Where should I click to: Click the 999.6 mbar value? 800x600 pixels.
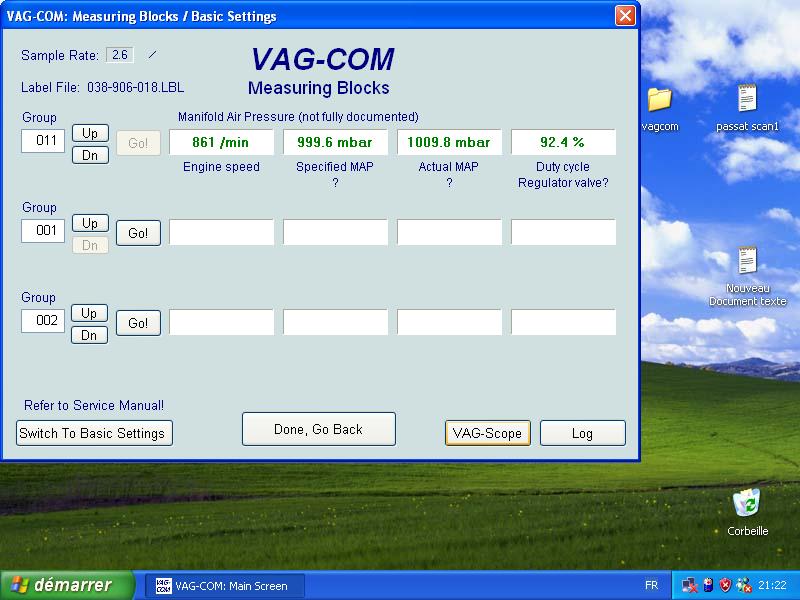pyautogui.click(x=335, y=142)
